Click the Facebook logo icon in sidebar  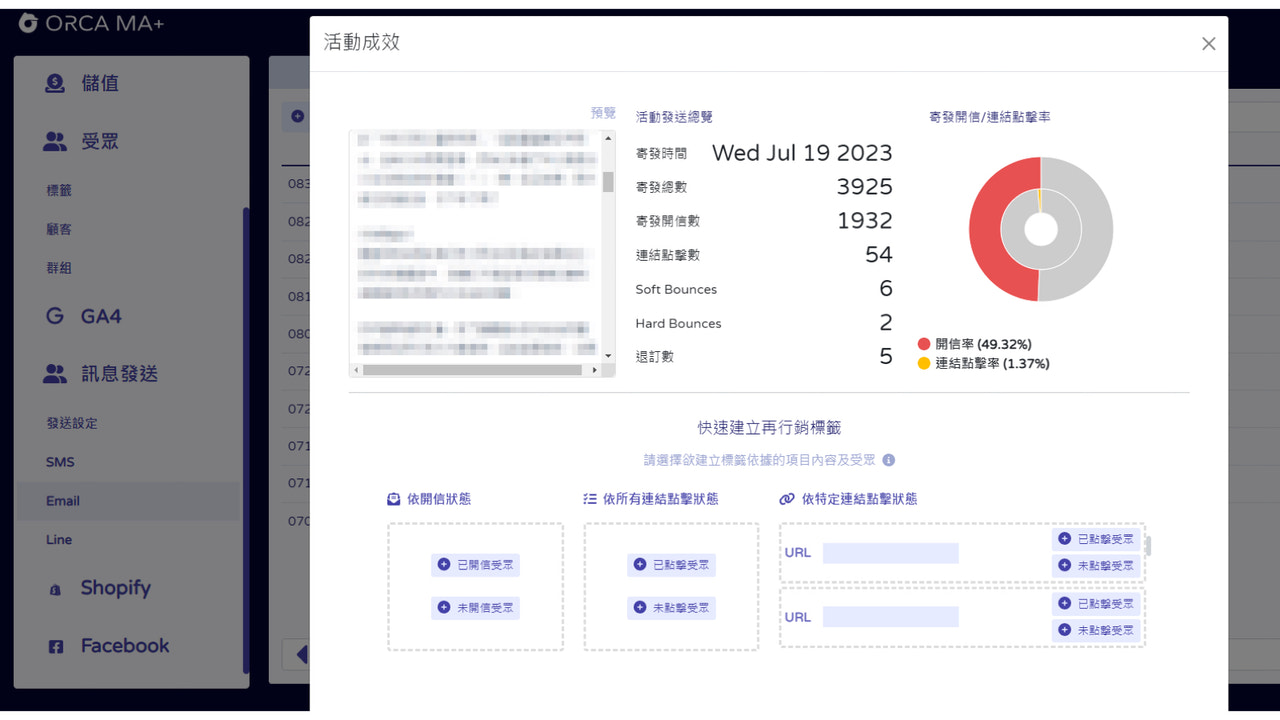(x=56, y=647)
